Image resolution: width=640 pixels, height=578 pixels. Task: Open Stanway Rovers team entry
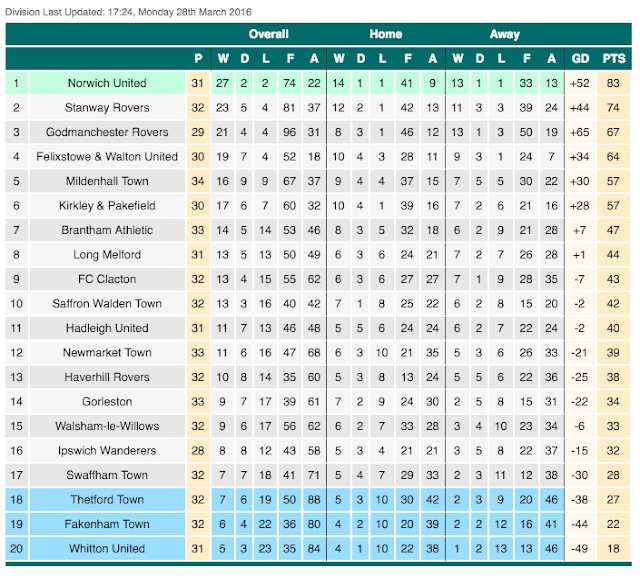click(x=107, y=108)
